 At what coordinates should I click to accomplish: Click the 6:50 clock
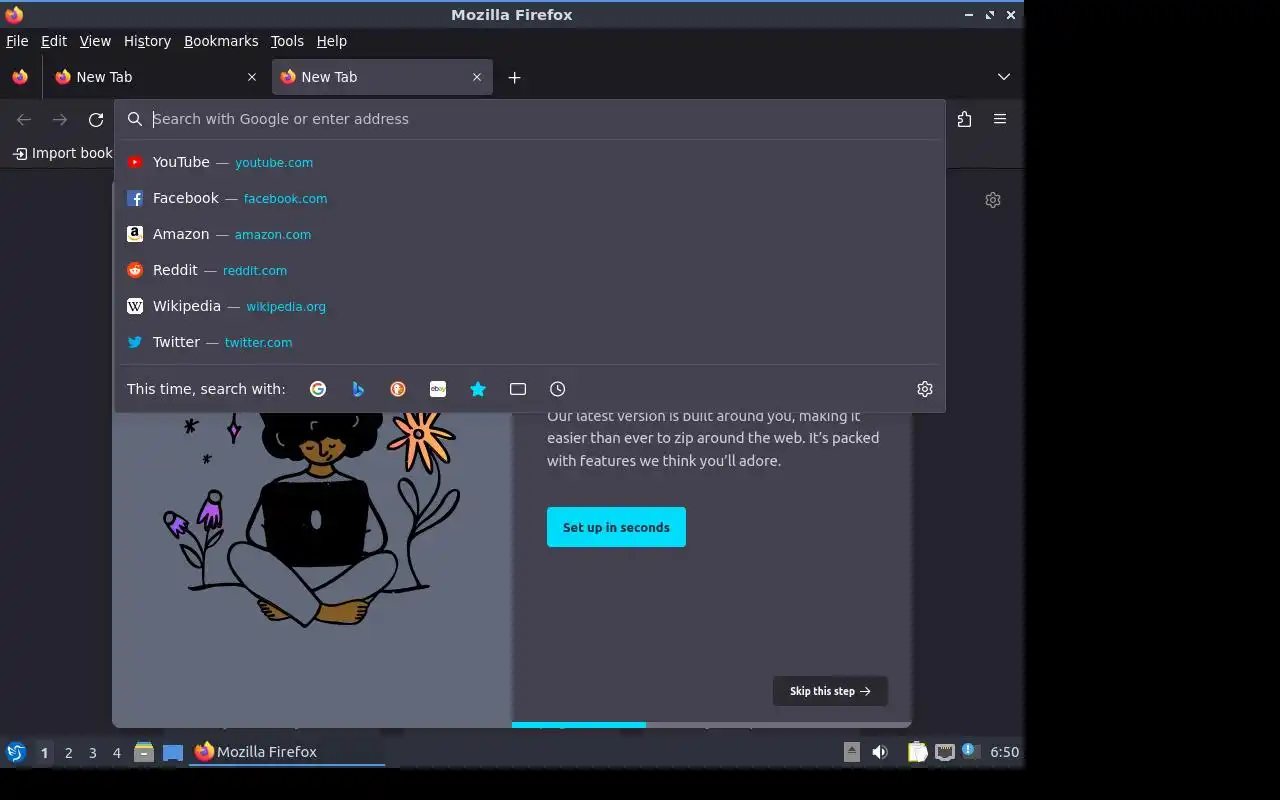click(x=1004, y=752)
